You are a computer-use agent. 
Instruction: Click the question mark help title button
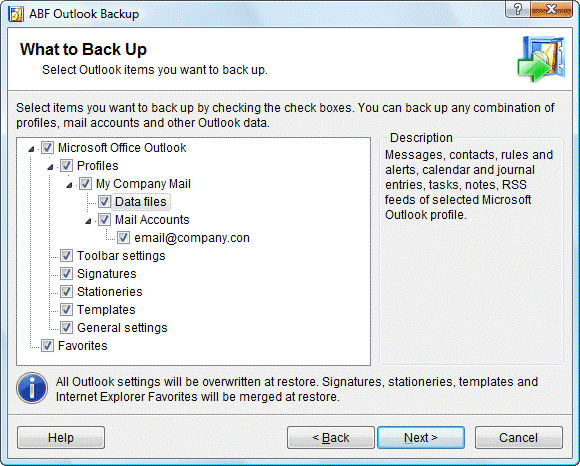point(518,9)
